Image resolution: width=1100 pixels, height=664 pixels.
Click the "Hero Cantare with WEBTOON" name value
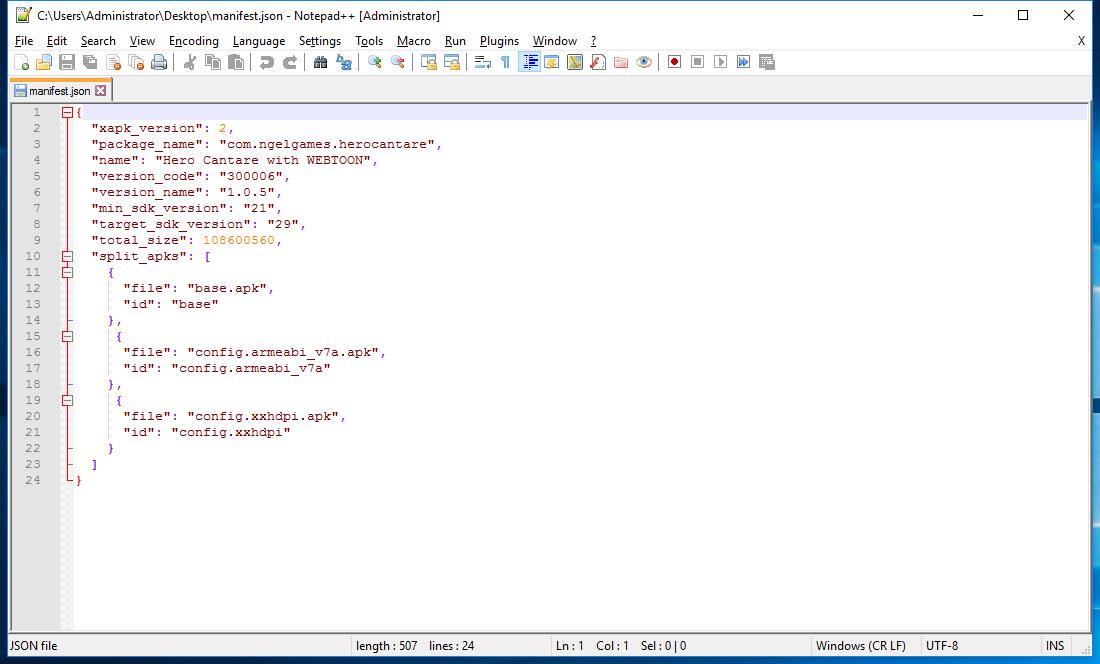pyautogui.click(x=263, y=161)
